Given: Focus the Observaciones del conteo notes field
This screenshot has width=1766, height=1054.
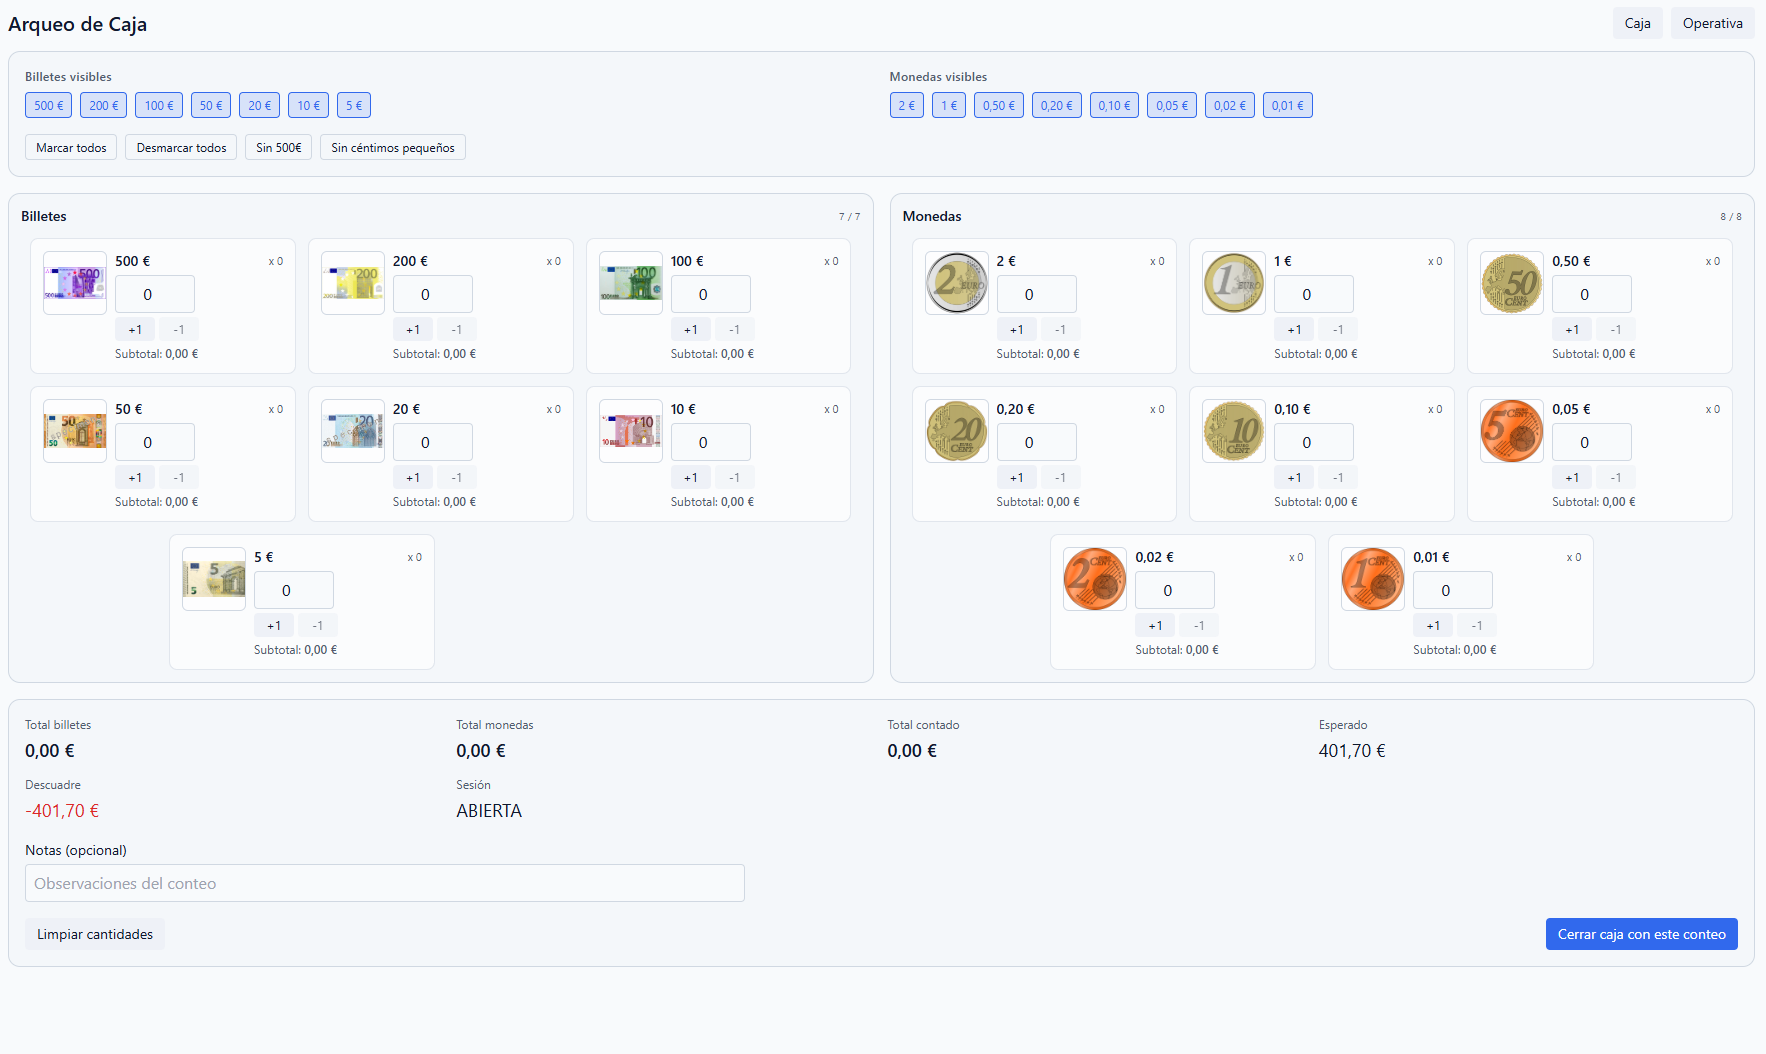Looking at the screenshot, I should [385, 883].
